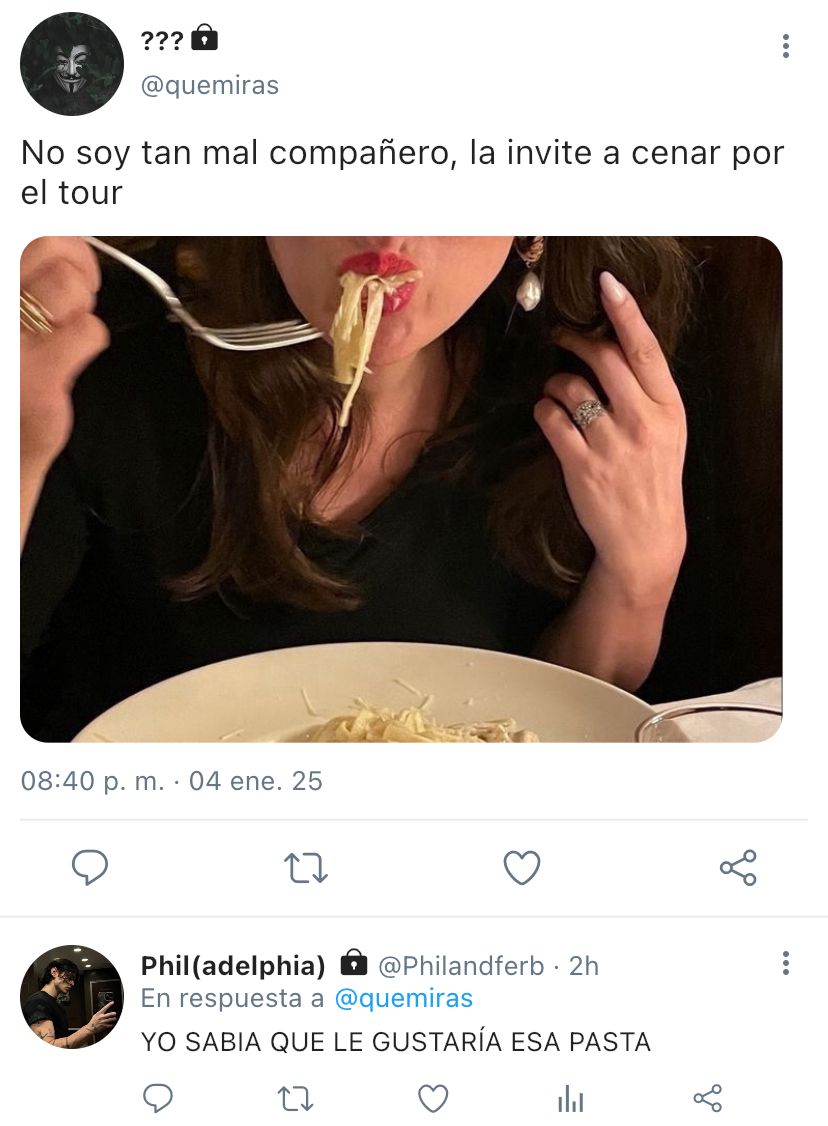Open more options menu for main tweet
This screenshot has width=828, height=1126.
[786, 46]
